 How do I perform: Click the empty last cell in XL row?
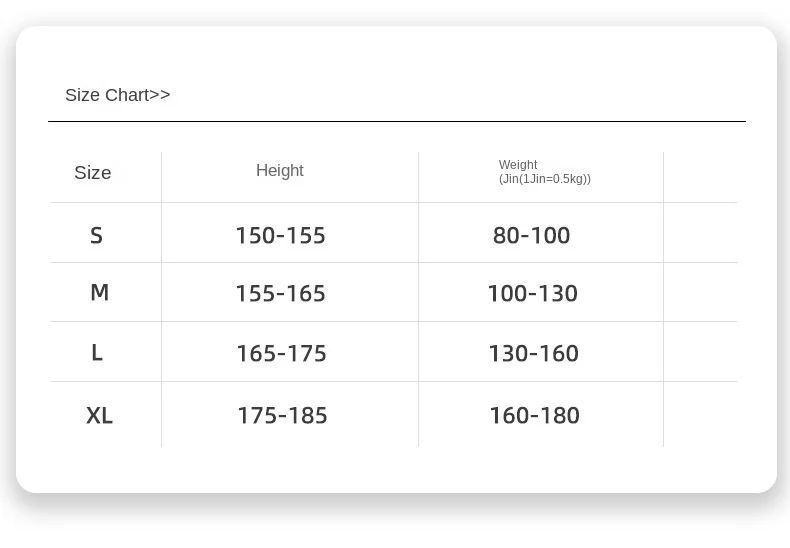pyautogui.click(x=700, y=414)
